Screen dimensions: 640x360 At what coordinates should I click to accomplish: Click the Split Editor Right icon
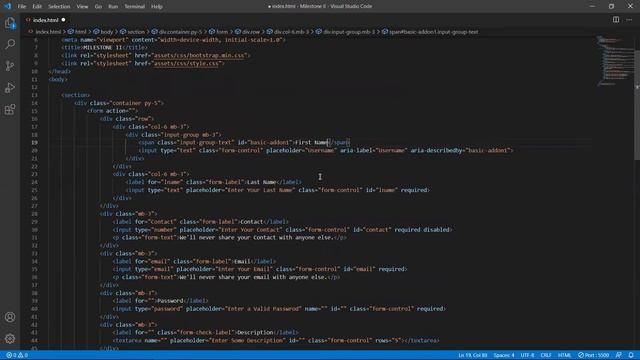tap(616, 20)
